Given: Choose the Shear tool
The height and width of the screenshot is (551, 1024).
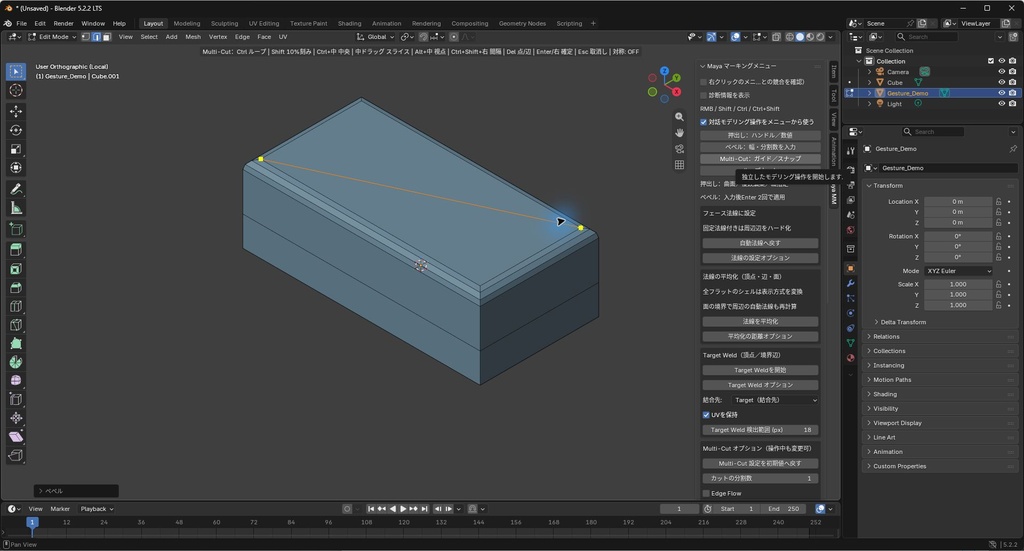Looking at the screenshot, I should [16, 437].
